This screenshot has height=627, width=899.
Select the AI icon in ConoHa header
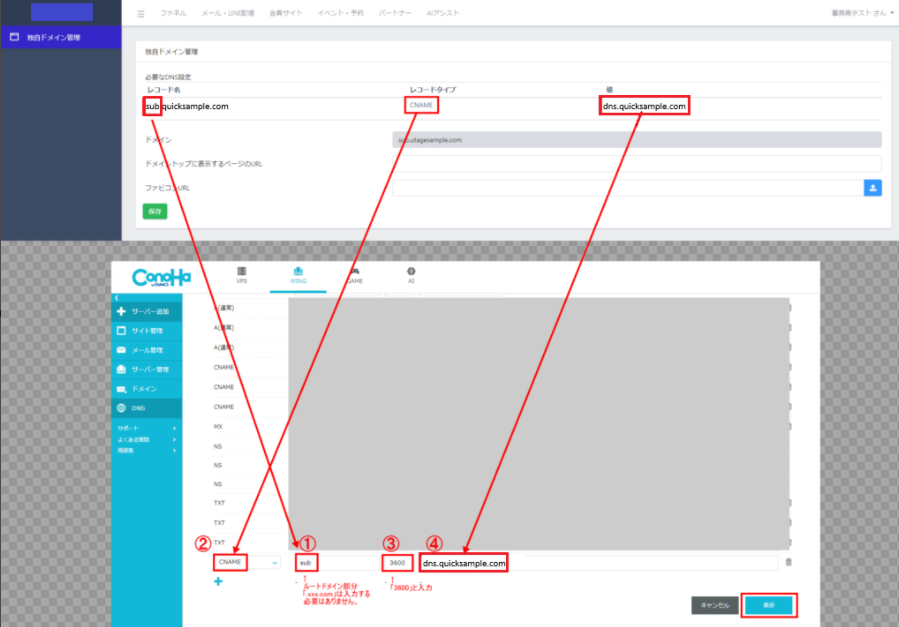[x=411, y=274]
